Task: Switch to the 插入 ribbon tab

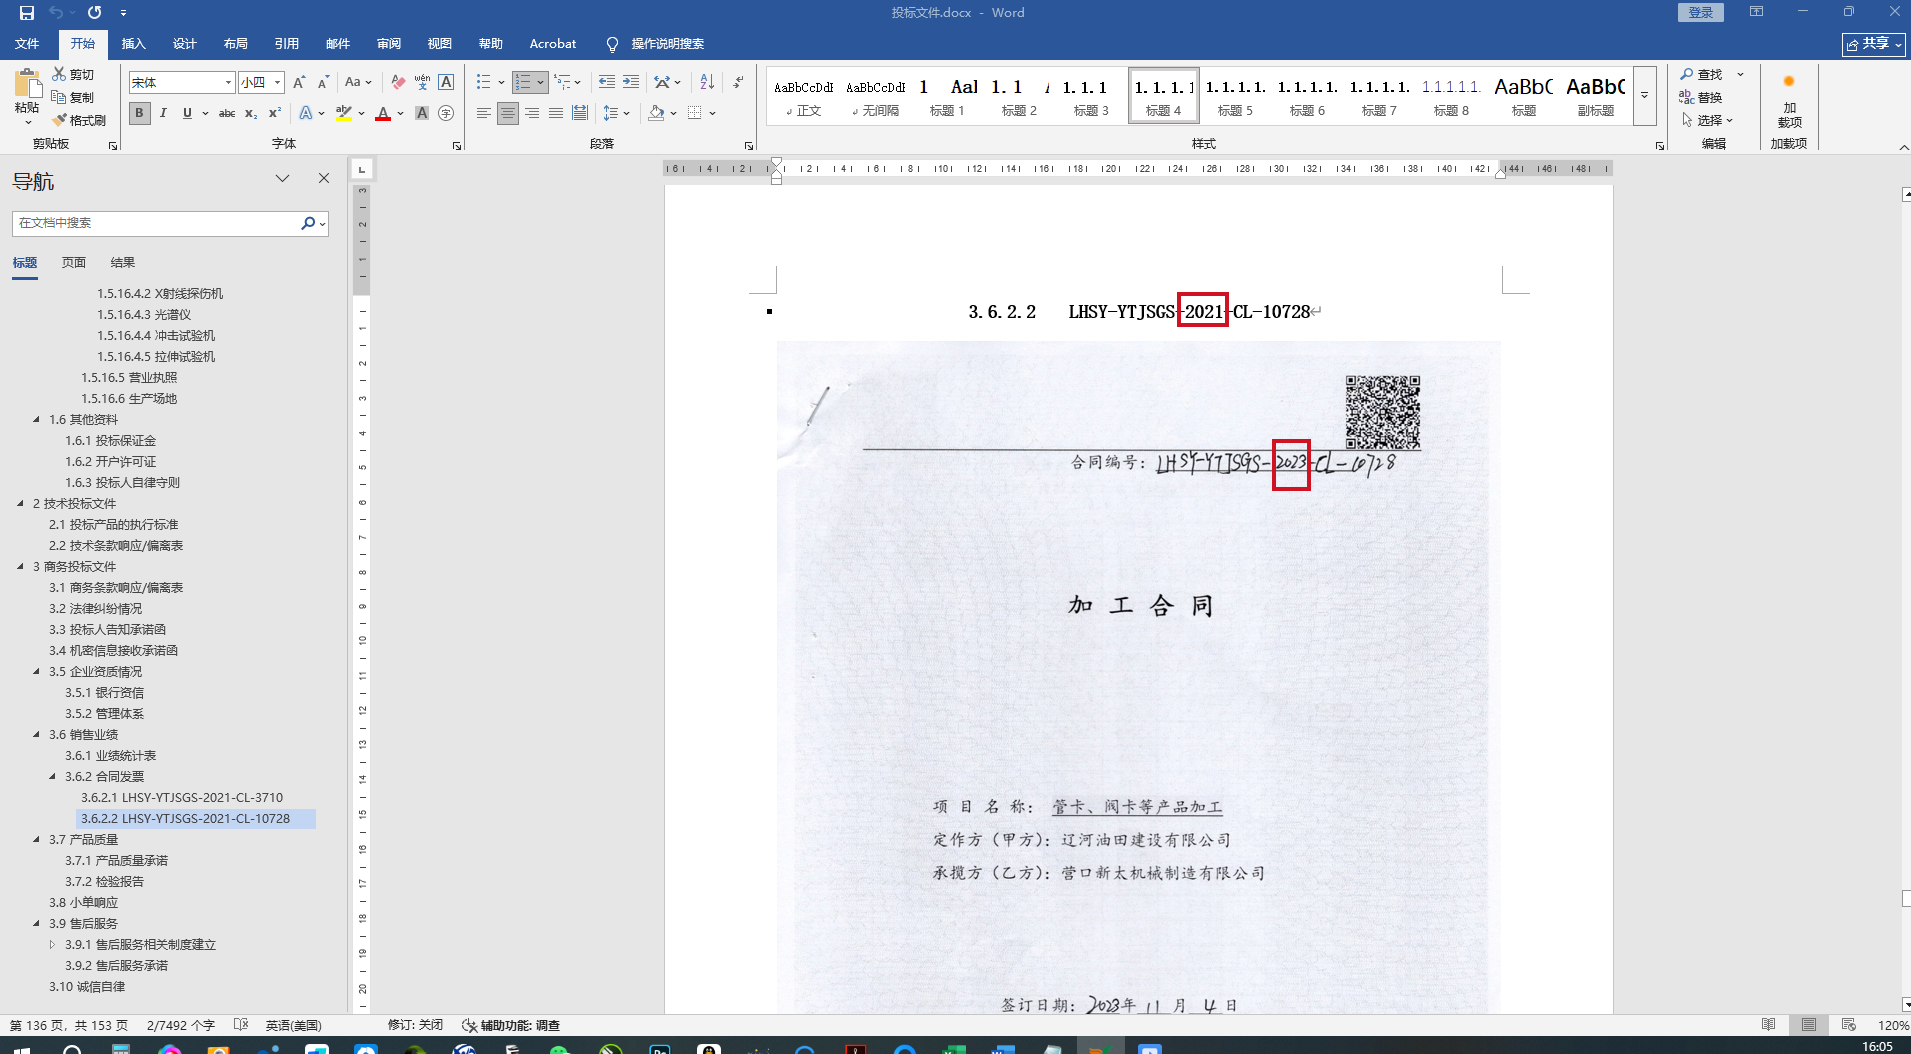Action: click(133, 43)
